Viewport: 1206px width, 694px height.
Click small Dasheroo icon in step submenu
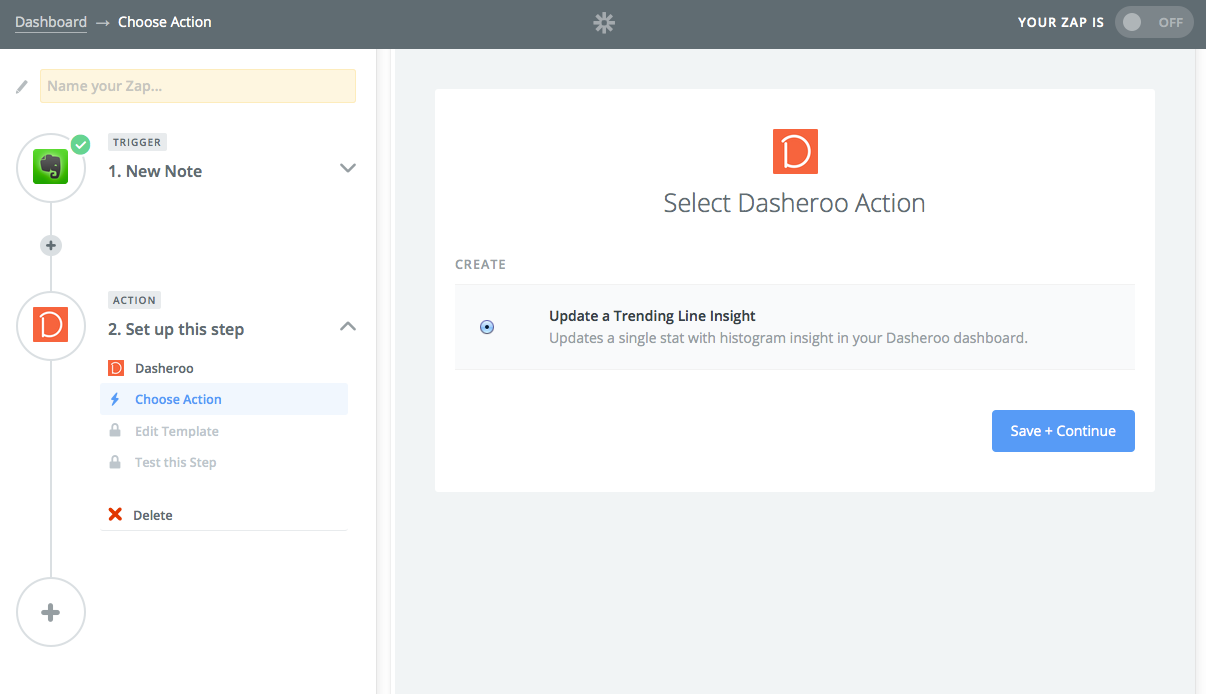[x=116, y=368]
